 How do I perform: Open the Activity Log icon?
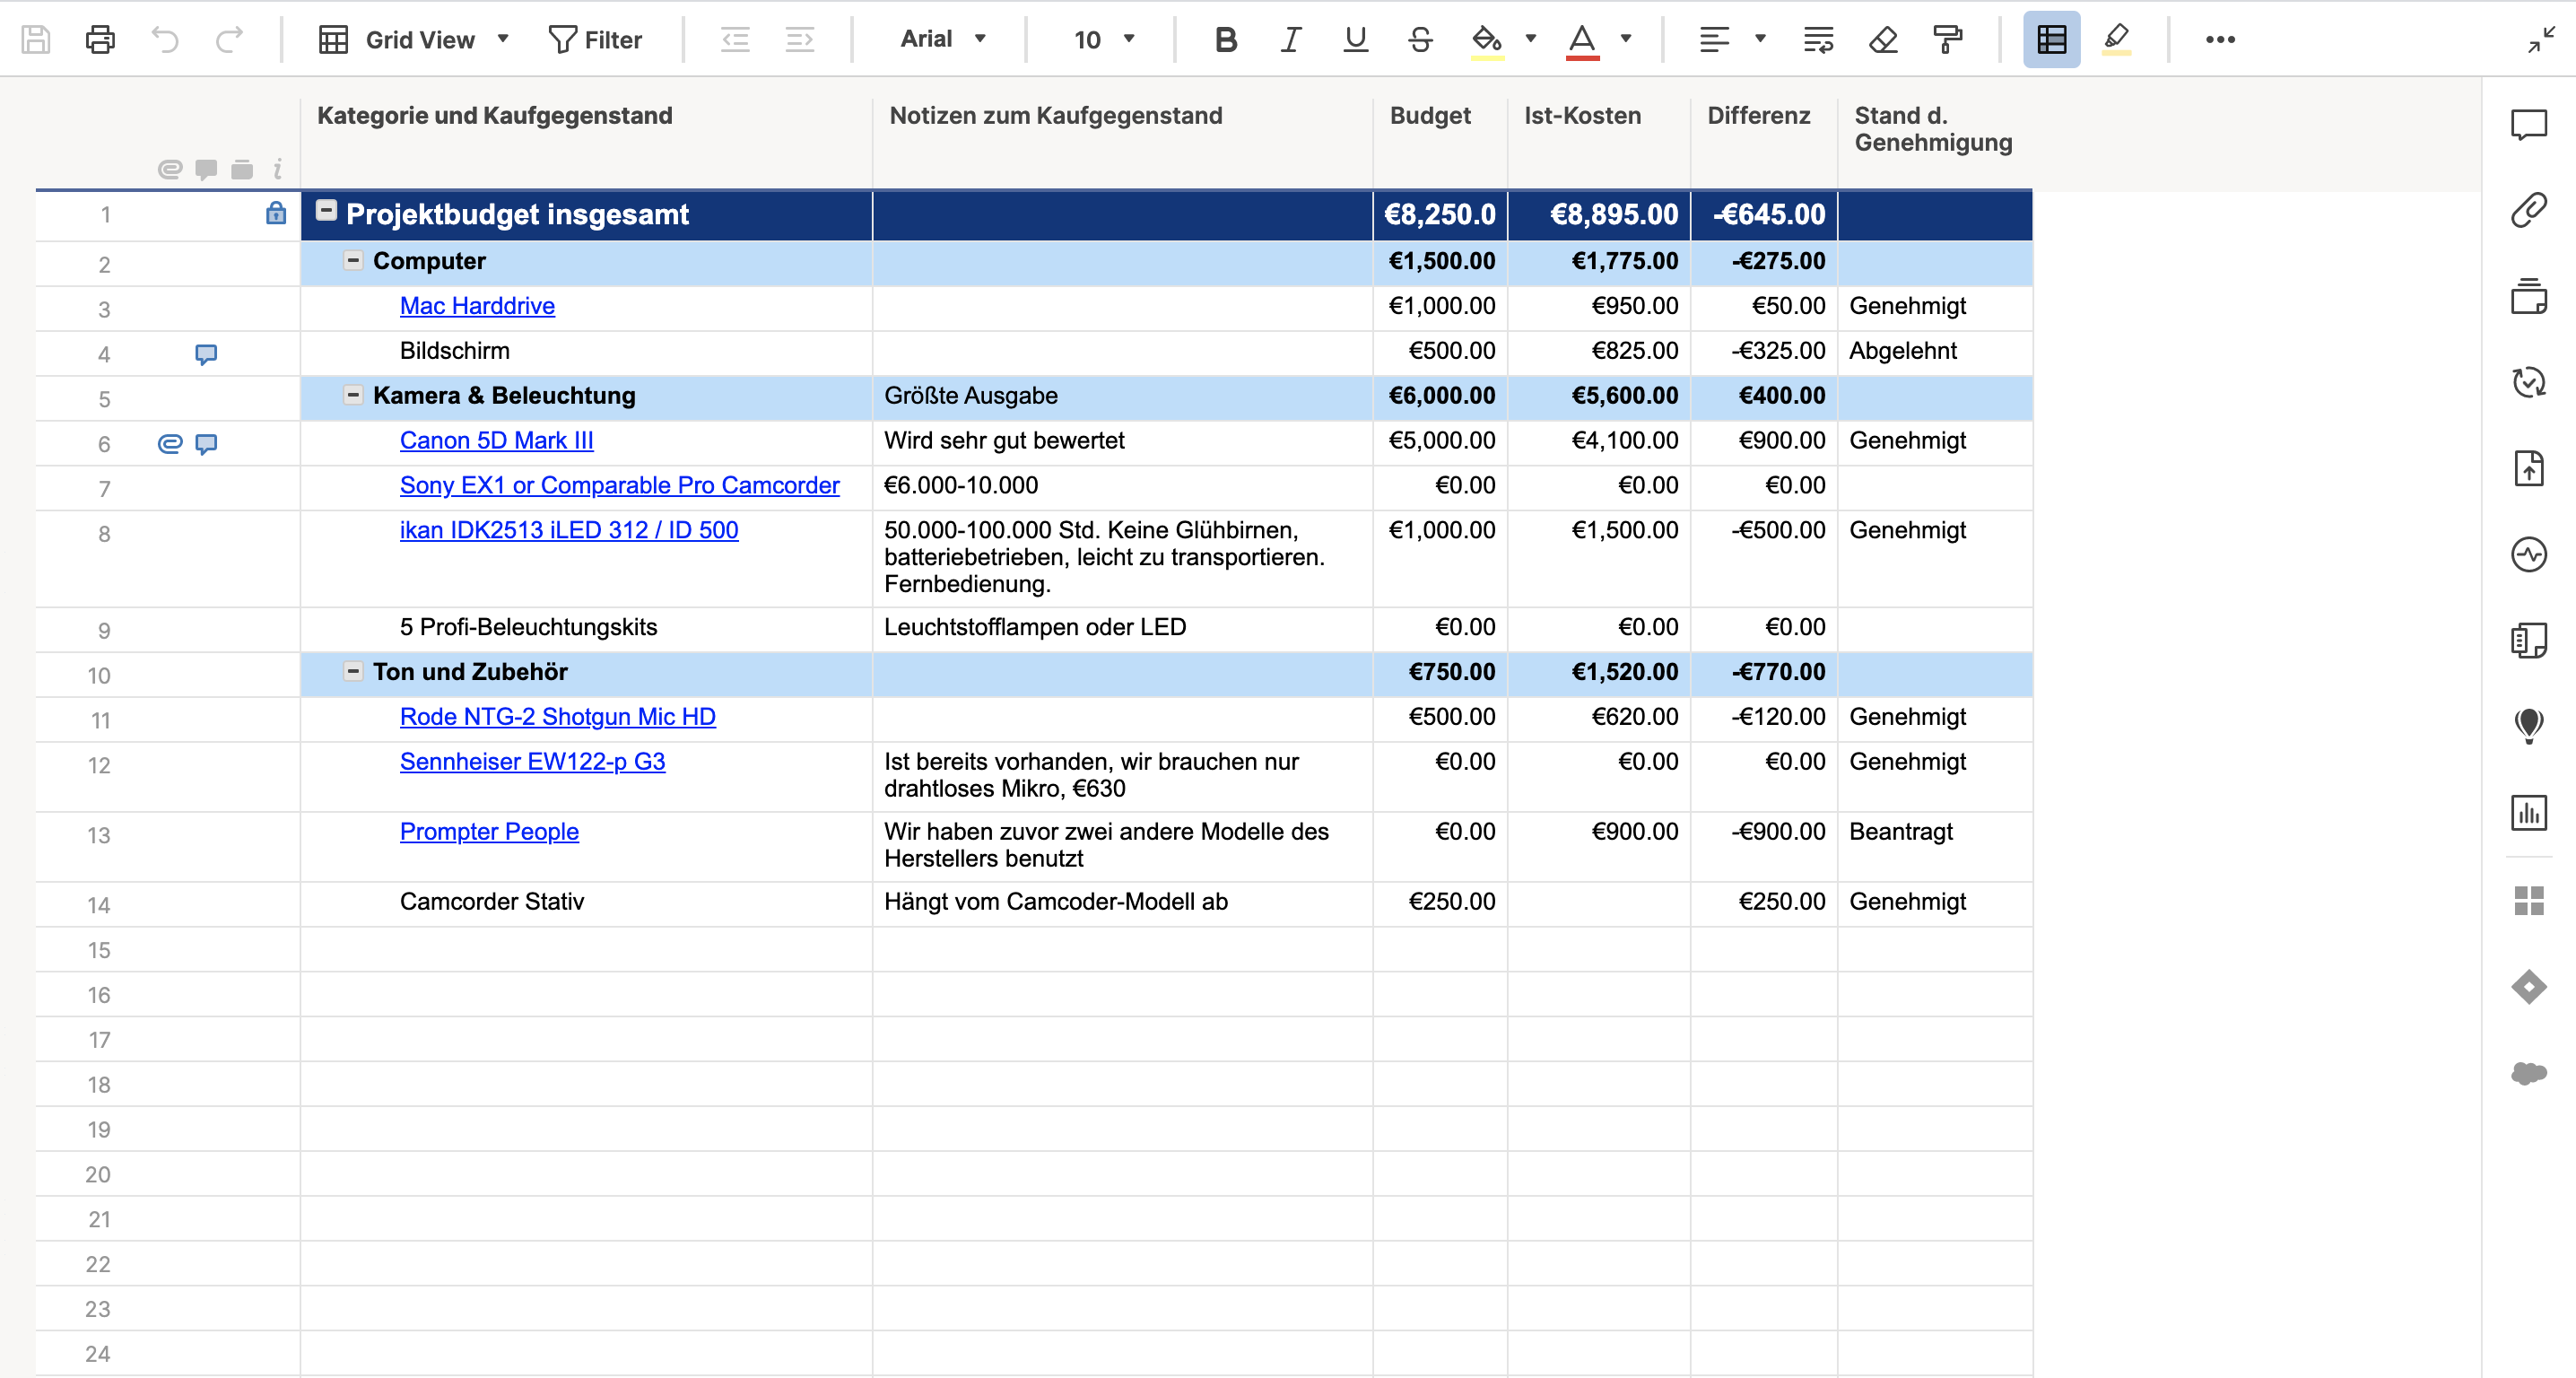pos(2529,554)
